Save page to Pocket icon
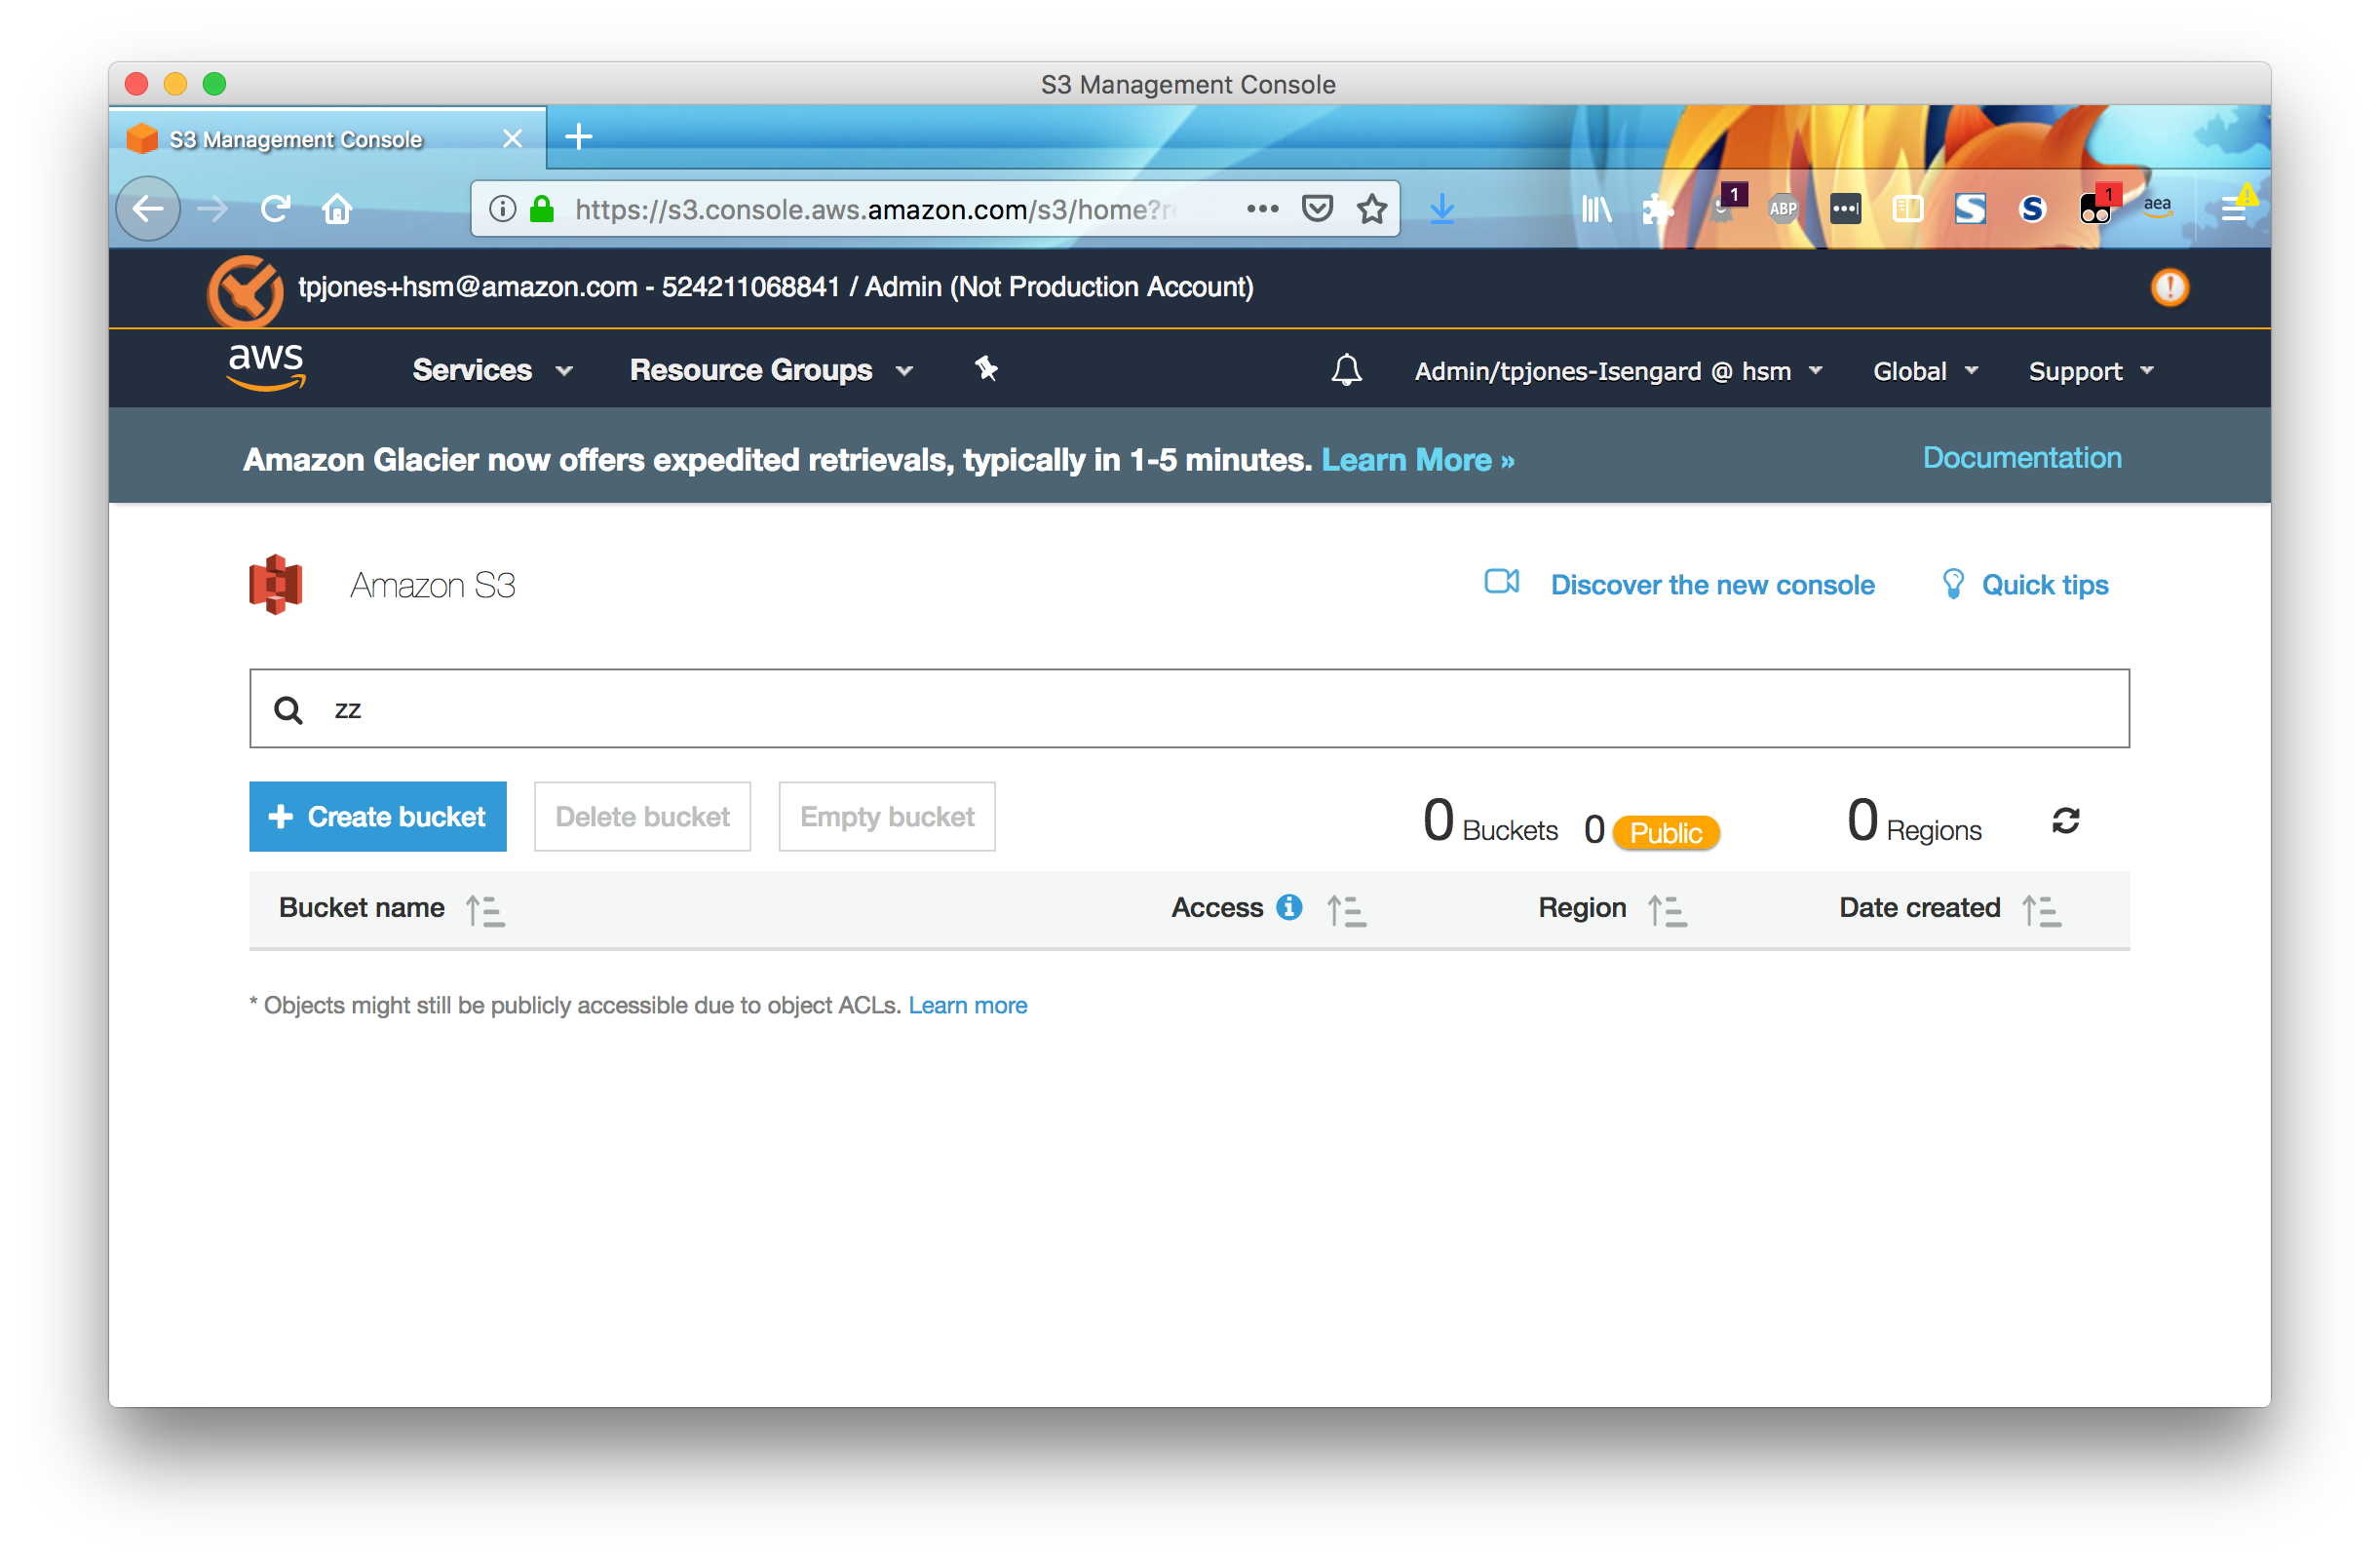The image size is (2380, 1563). pos(1317,209)
